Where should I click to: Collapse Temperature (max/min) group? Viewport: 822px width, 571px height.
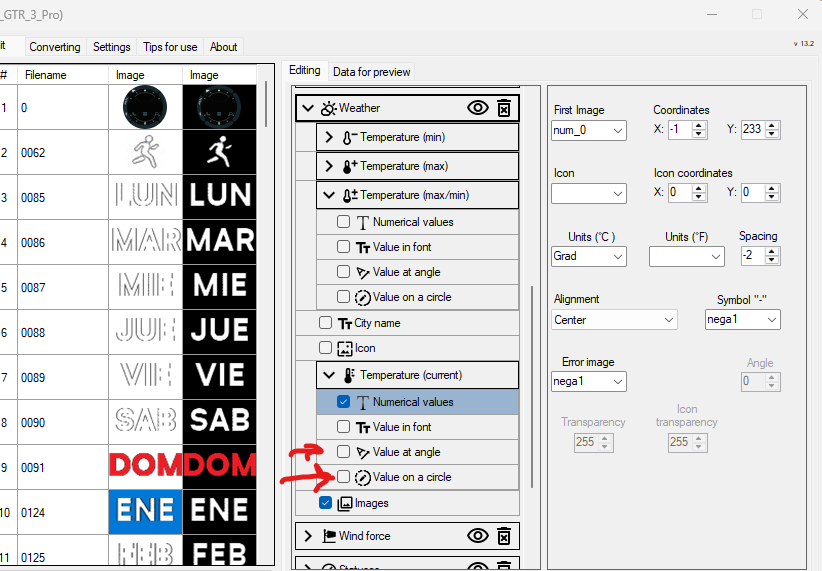[329, 196]
